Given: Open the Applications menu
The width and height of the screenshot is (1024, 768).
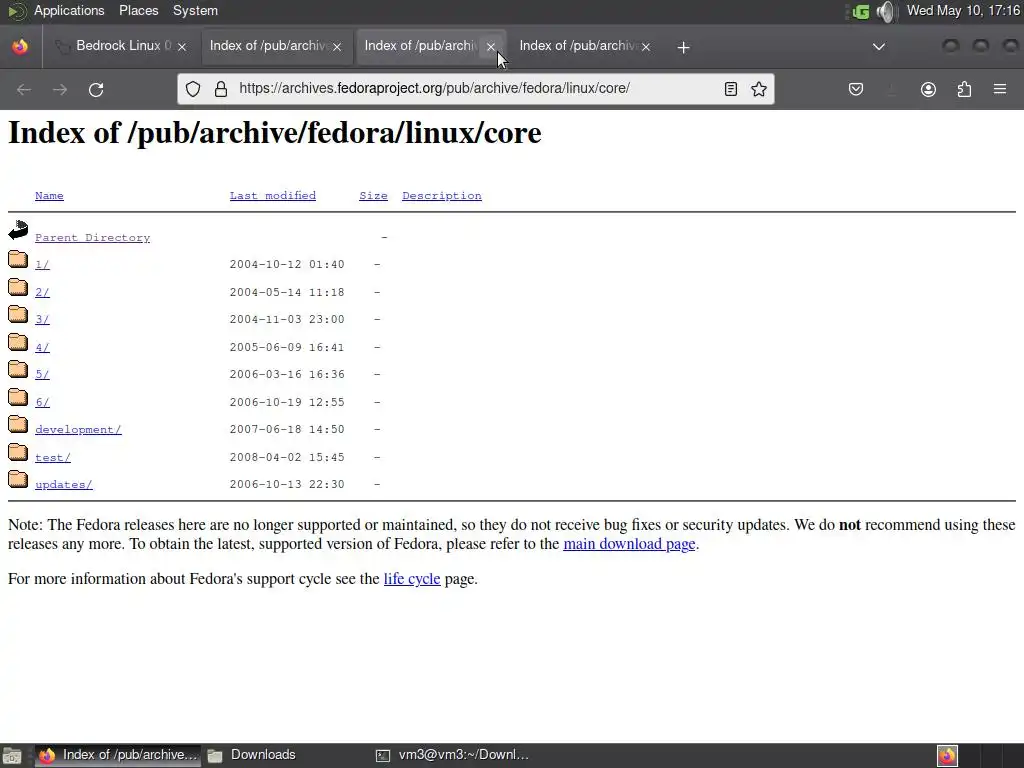Looking at the screenshot, I should (x=69, y=10).
